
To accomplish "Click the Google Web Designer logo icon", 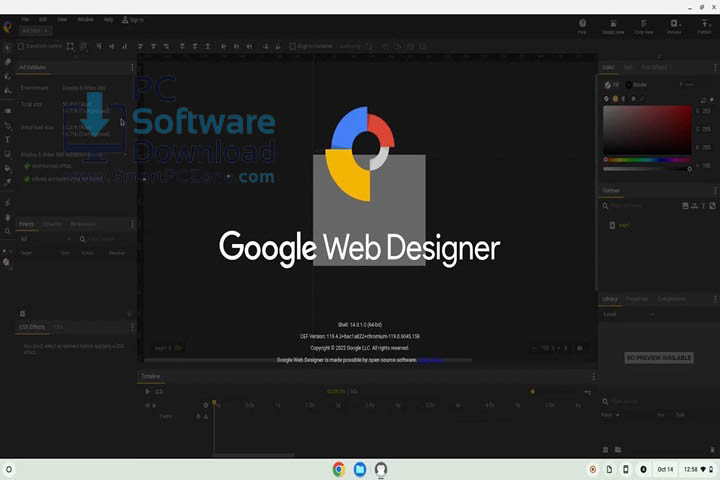I will 7,26.
